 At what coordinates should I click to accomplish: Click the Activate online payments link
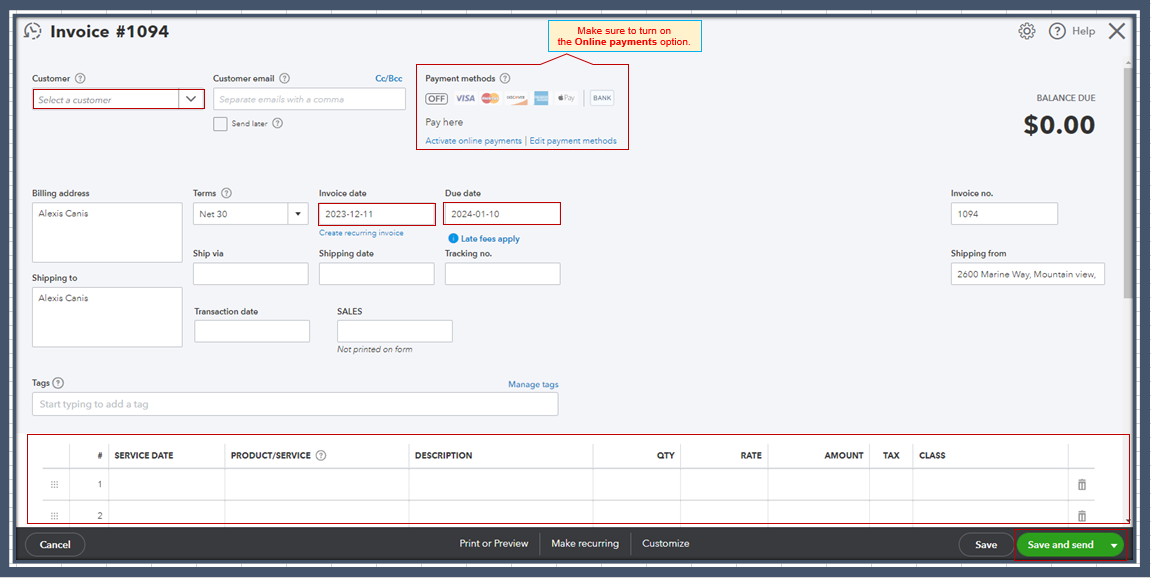[x=471, y=140]
